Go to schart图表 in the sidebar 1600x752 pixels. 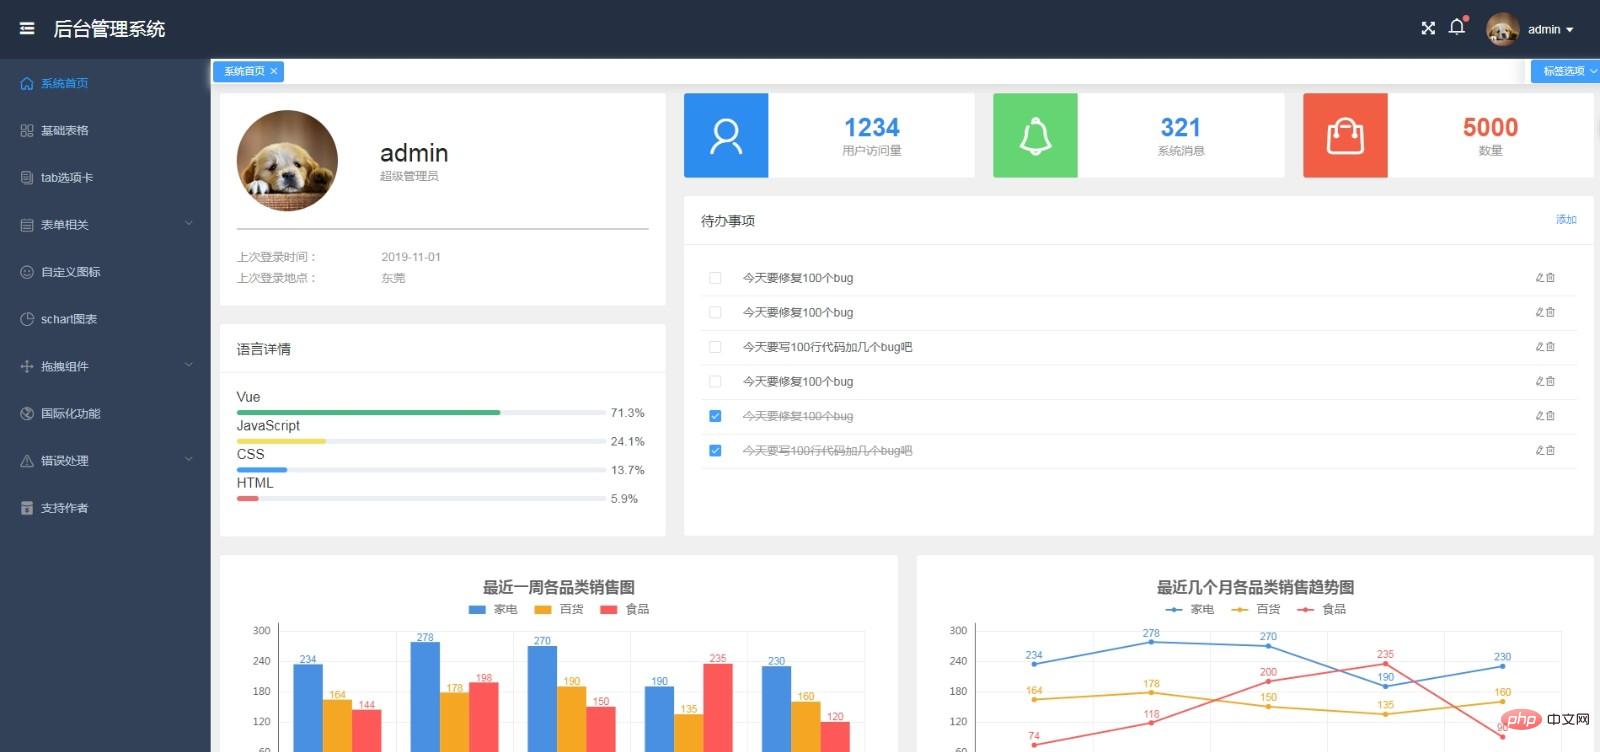click(68, 319)
